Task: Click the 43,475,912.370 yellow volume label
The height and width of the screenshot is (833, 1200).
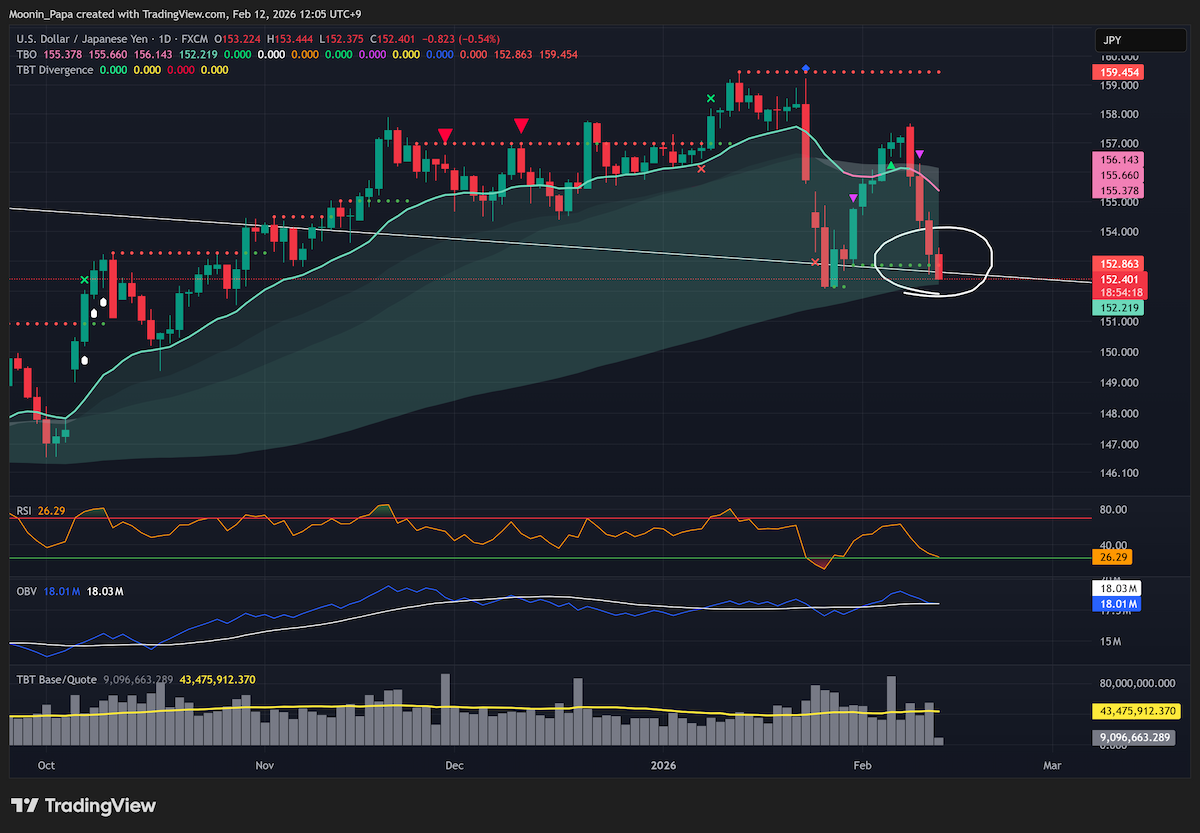Action: click(1138, 711)
